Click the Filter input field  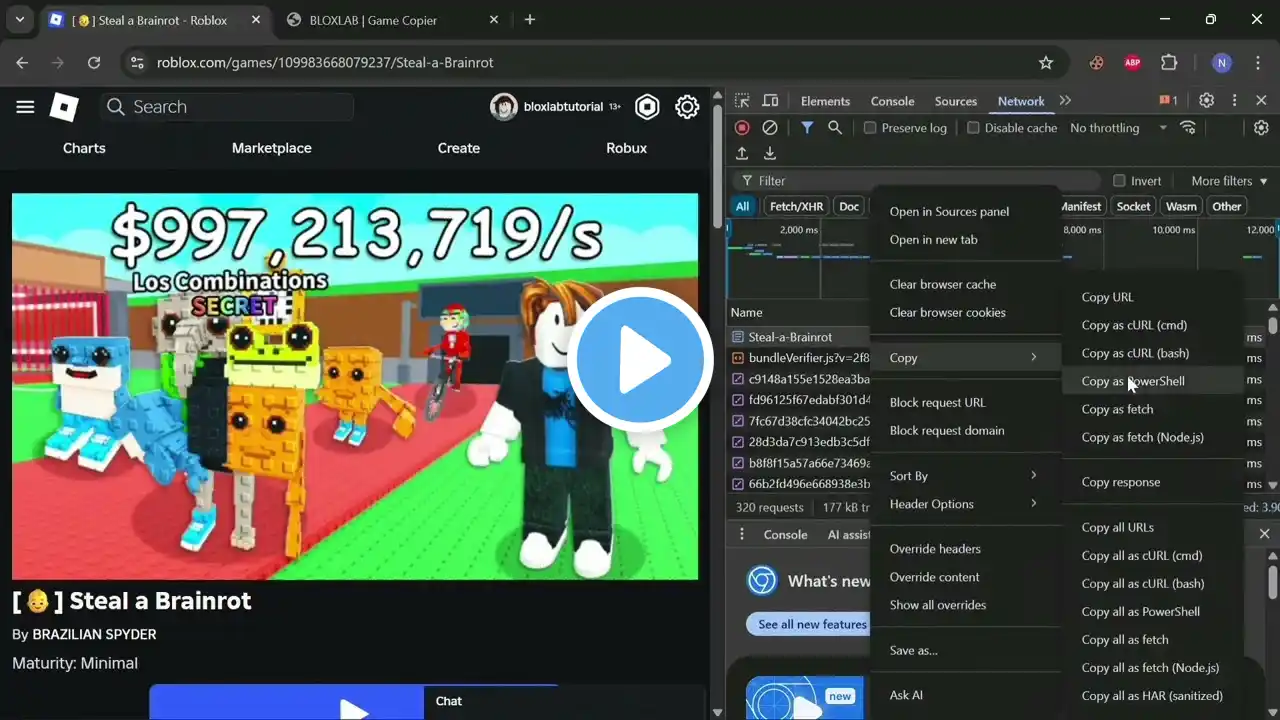pos(919,181)
